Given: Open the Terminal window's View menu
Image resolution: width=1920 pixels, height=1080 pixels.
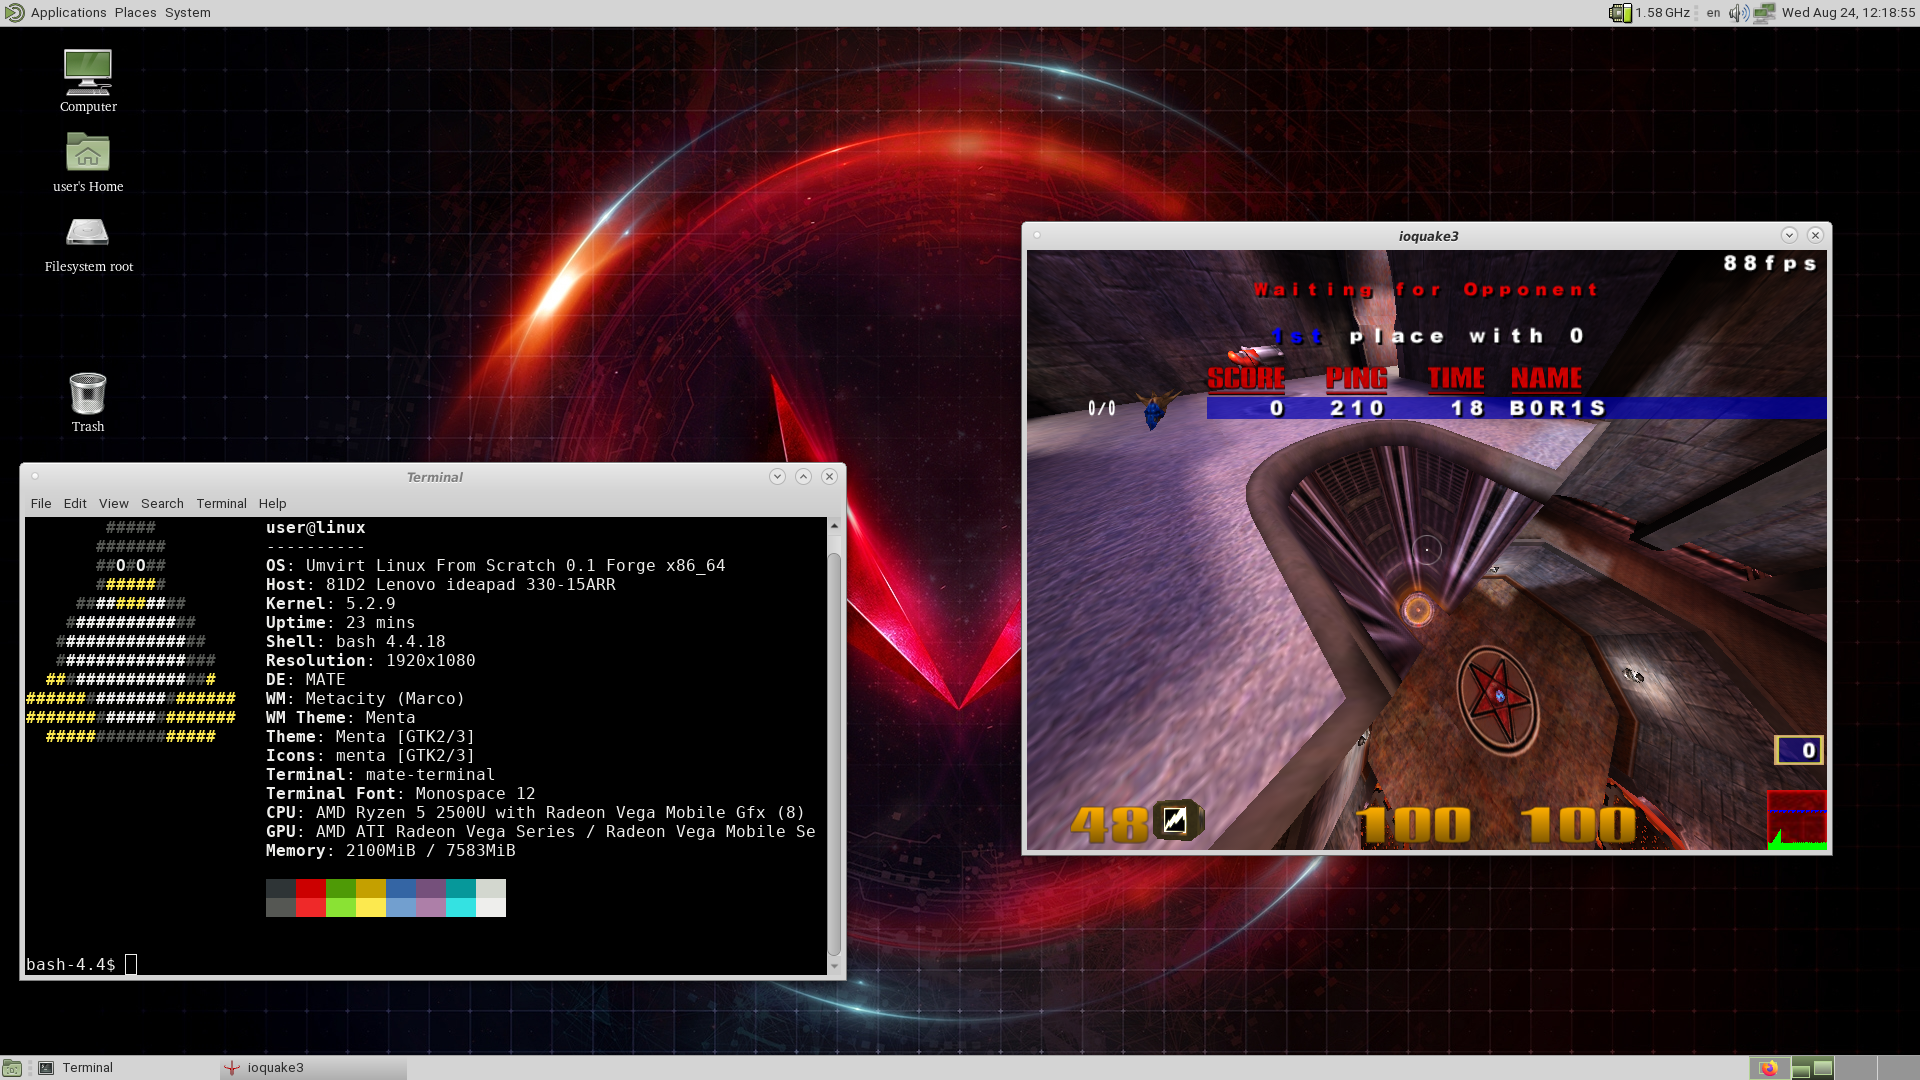Looking at the screenshot, I should (113, 503).
